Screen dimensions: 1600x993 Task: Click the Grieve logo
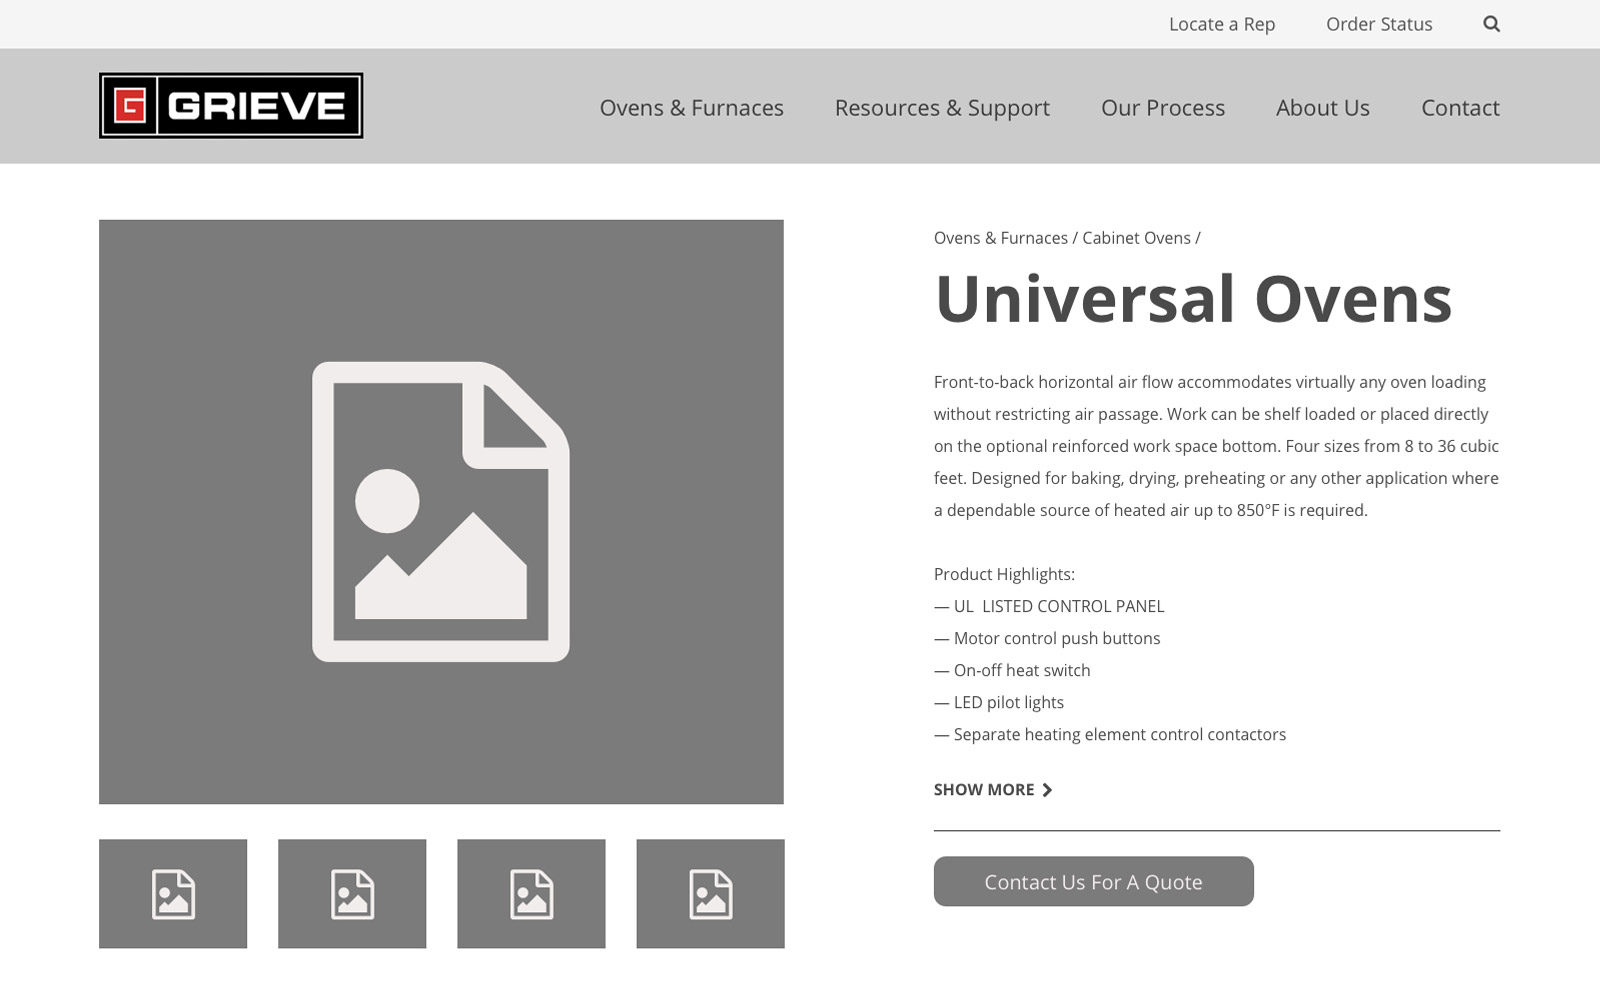pos(231,106)
